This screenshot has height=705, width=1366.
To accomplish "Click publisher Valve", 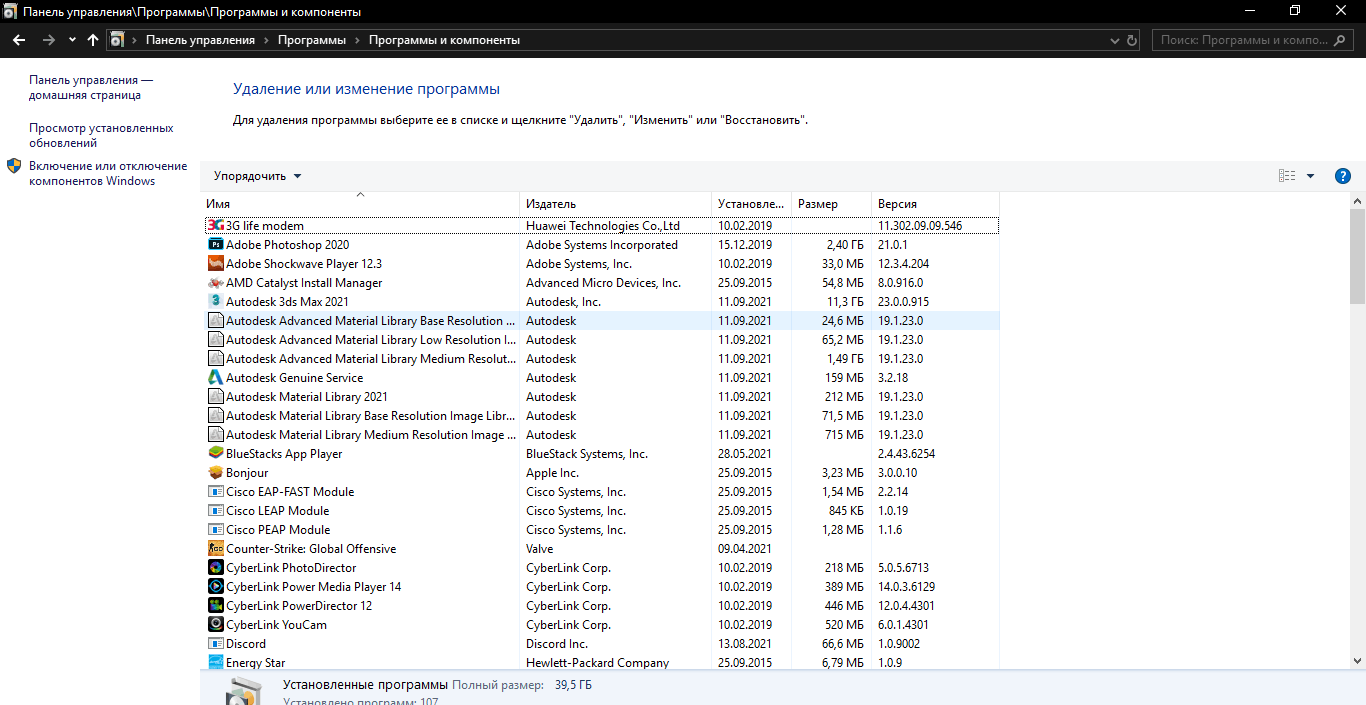I will pos(540,549).
